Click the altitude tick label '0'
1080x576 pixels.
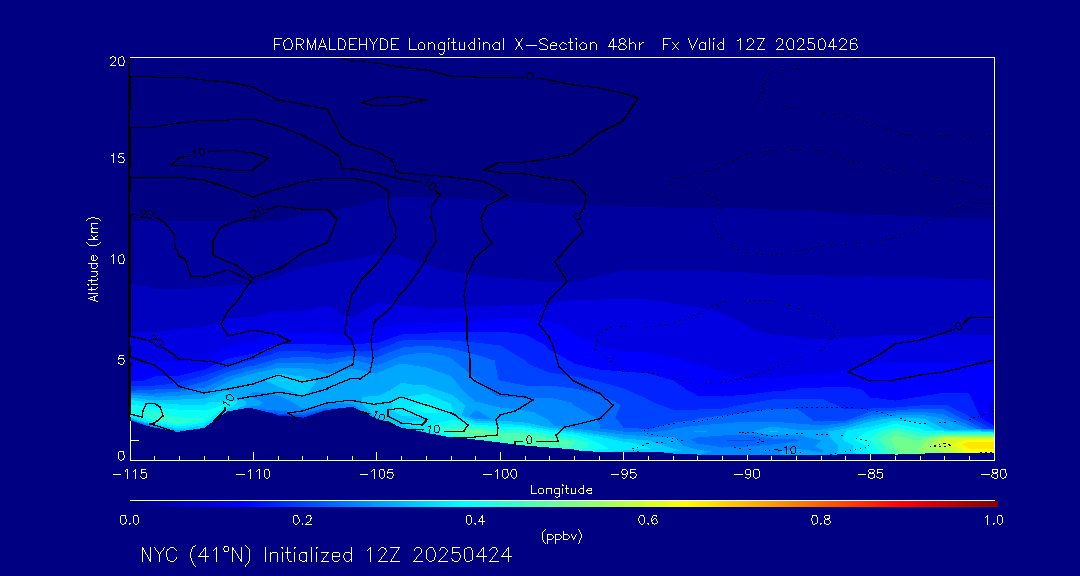(x=121, y=455)
